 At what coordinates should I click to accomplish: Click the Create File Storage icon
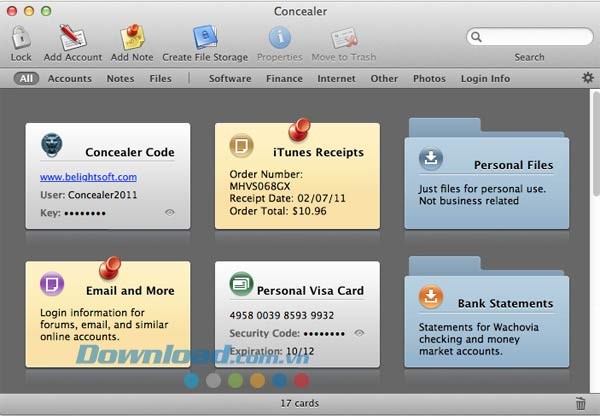click(x=205, y=38)
